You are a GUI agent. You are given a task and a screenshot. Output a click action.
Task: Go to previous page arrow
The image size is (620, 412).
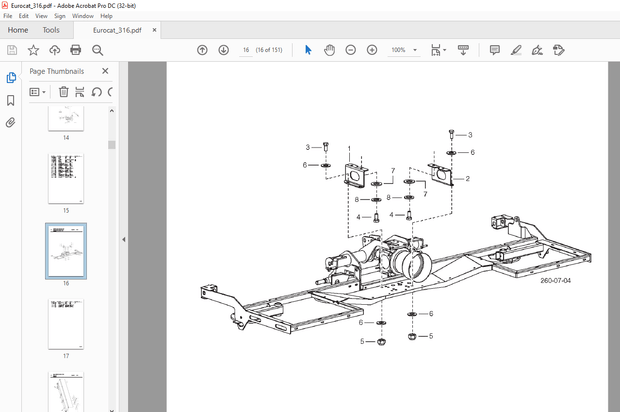(x=202, y=50)
